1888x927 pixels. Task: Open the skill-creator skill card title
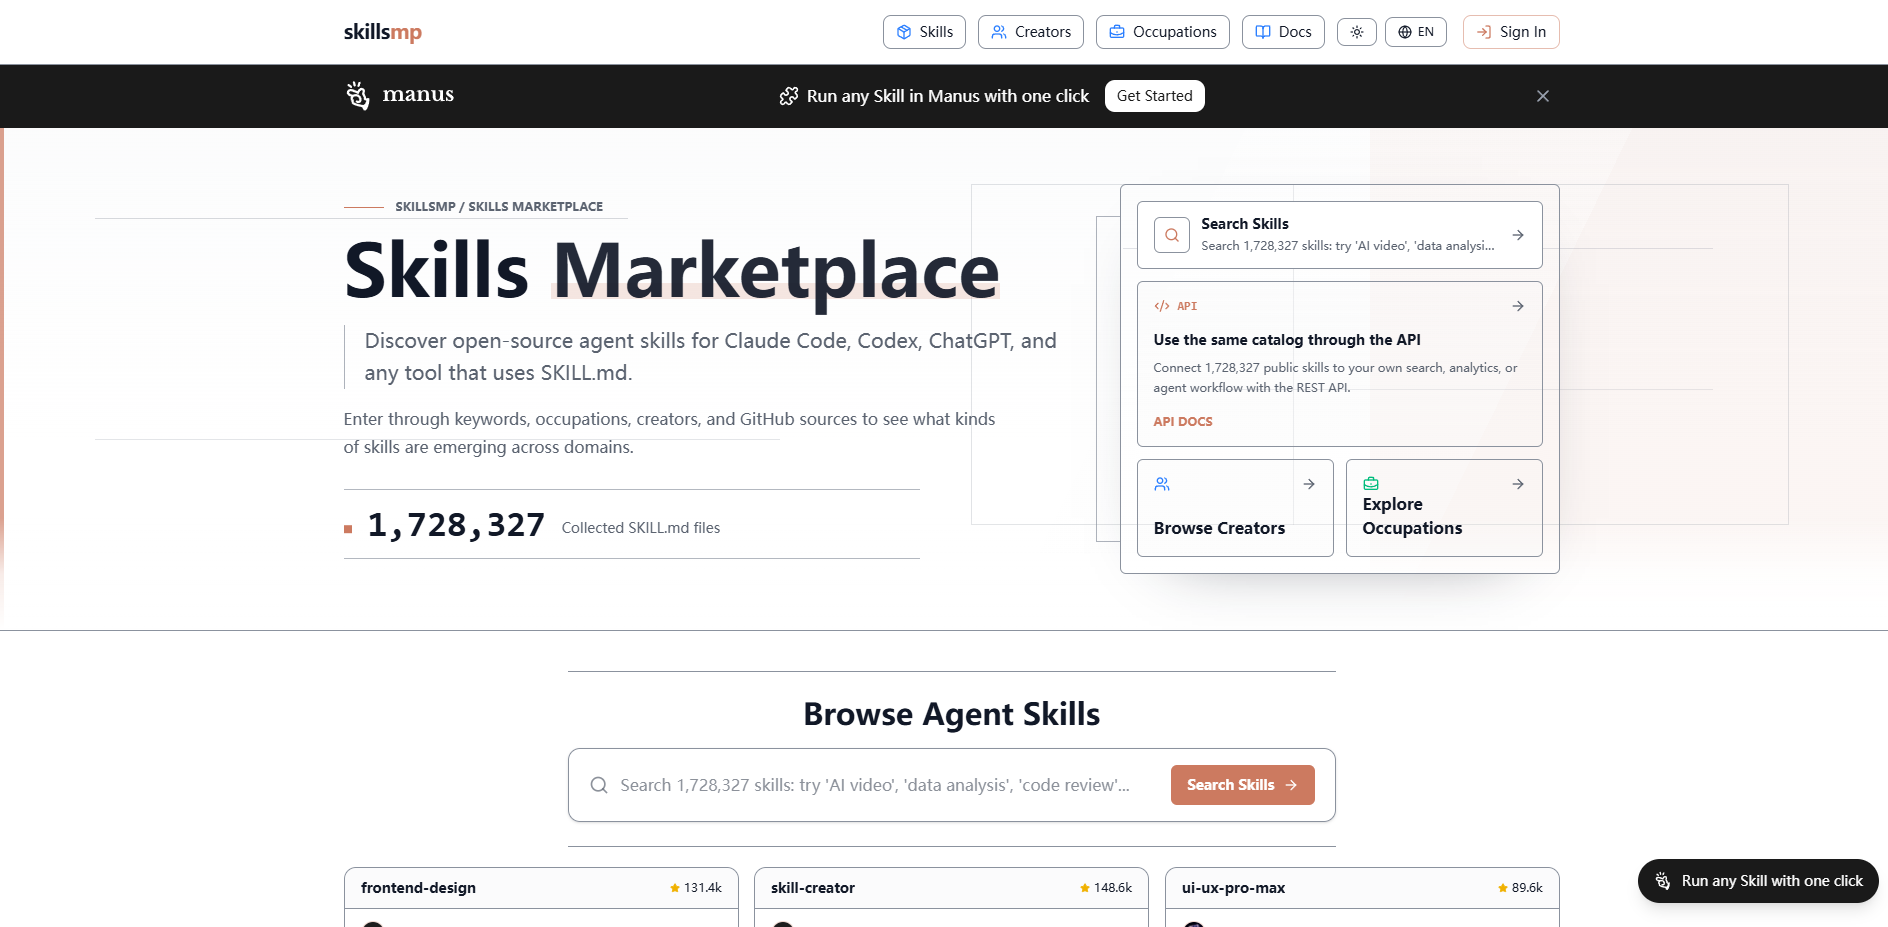[x=813, y=888]
